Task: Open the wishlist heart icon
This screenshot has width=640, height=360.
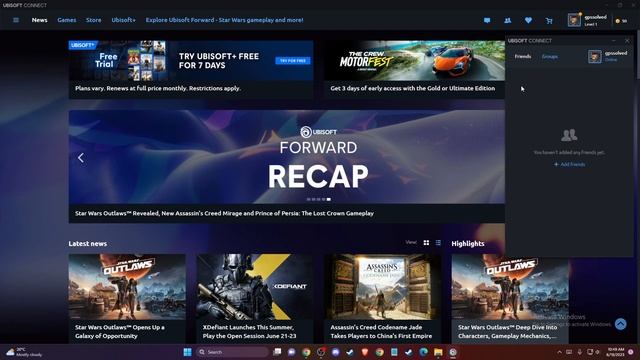Action: (528, 20)
